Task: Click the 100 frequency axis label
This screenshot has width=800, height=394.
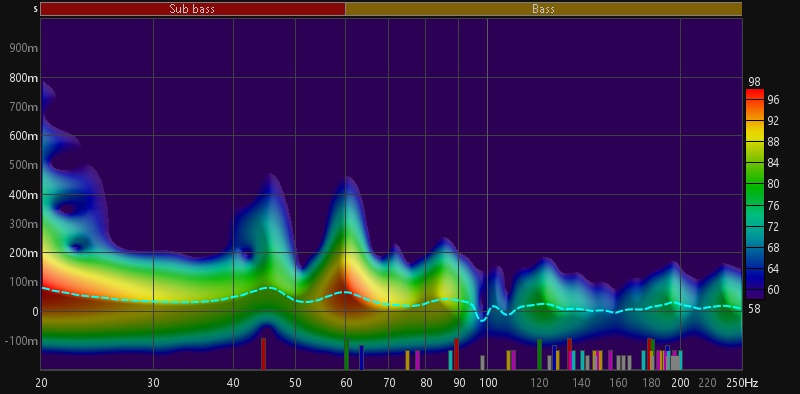Action: click(x=488, y=383)
